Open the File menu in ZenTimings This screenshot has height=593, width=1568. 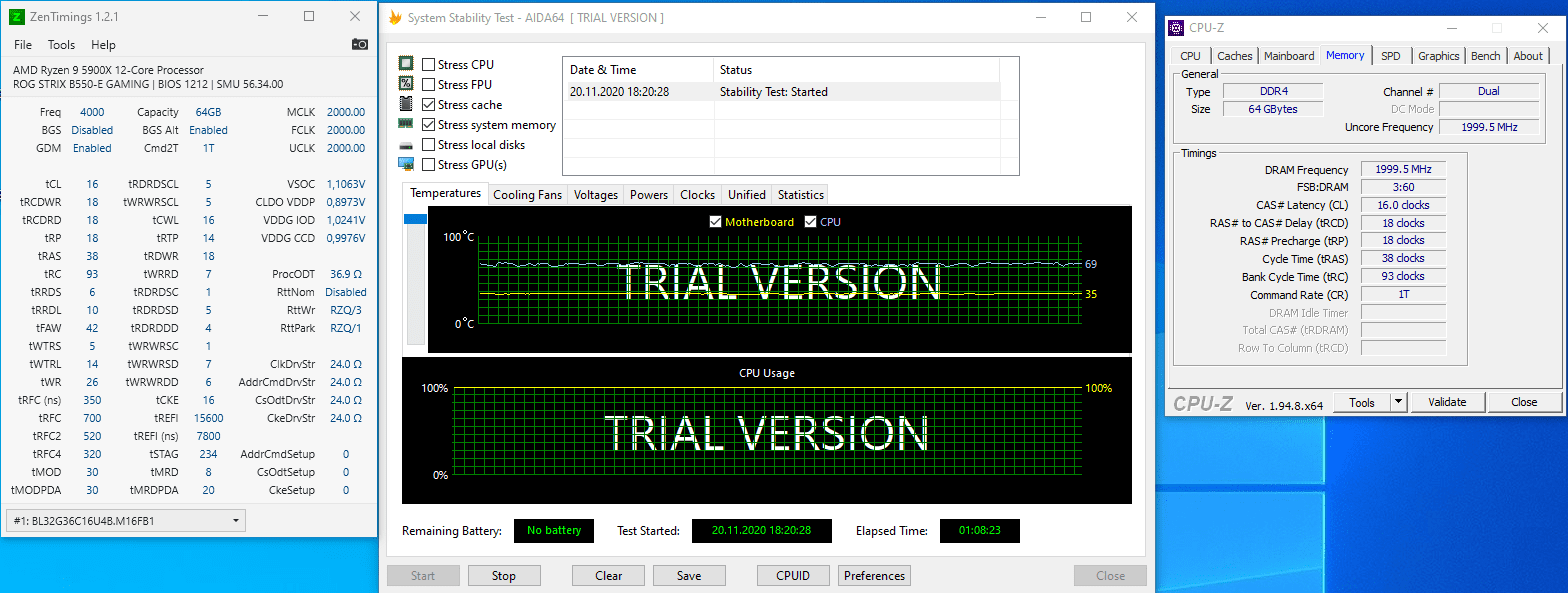click(x=23, y=45)
